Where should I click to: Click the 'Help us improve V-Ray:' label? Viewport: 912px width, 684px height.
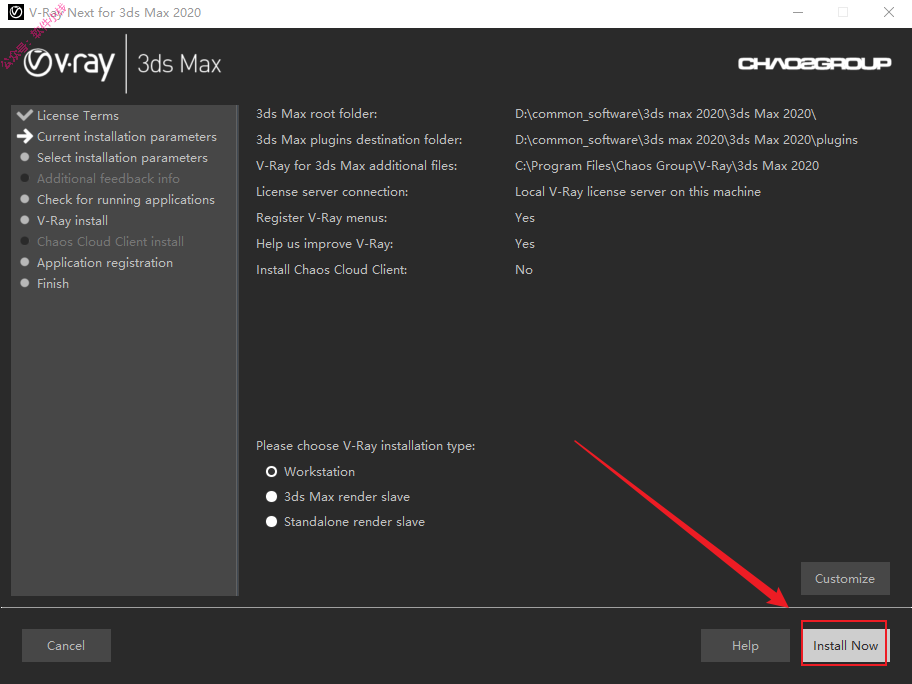coord(325,244)
